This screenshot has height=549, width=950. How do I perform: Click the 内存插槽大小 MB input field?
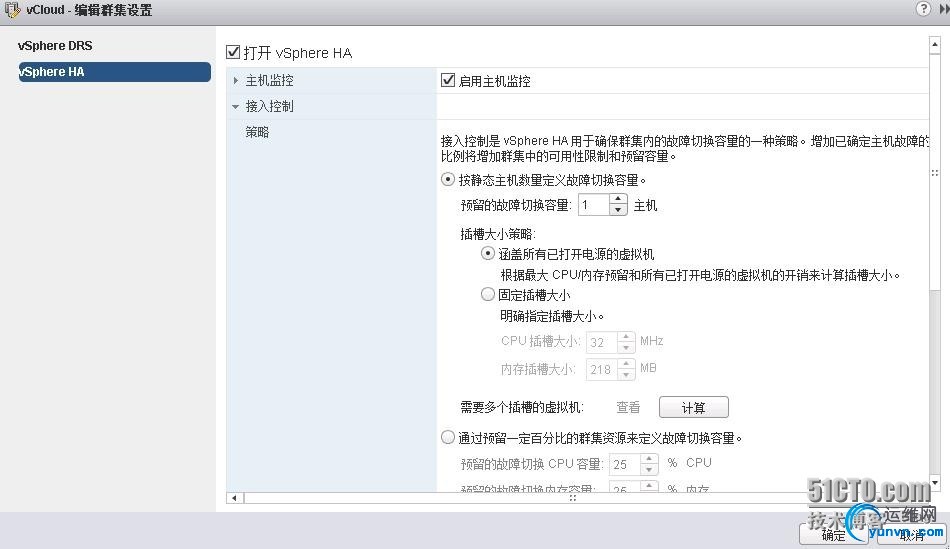pos(602,369)
